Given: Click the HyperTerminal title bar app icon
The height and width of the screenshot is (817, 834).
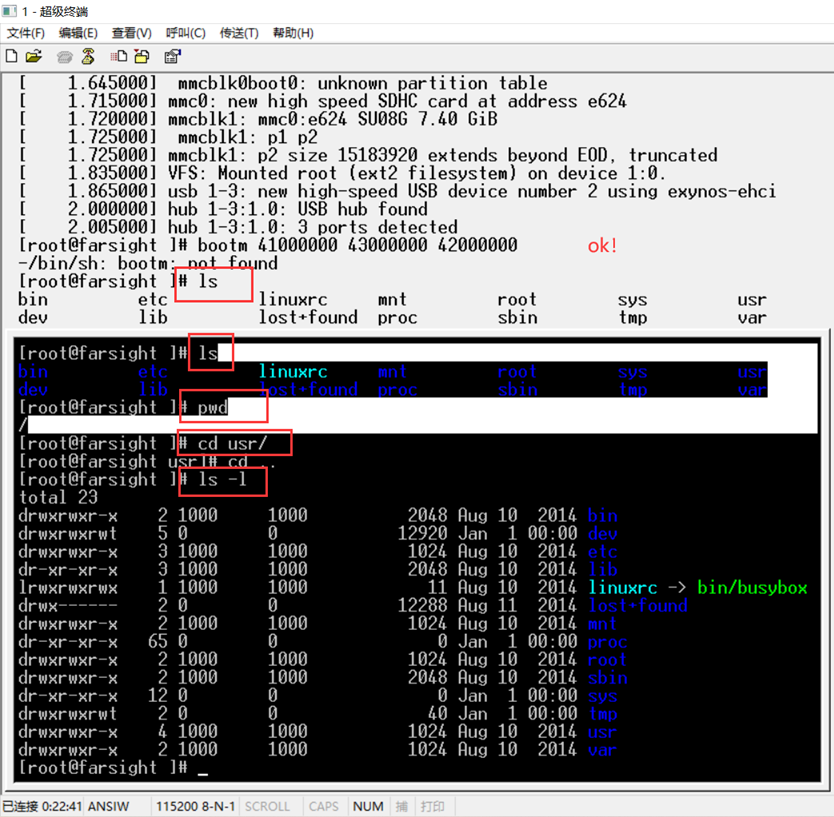Looking at the screenshot, I should (10, 11).
